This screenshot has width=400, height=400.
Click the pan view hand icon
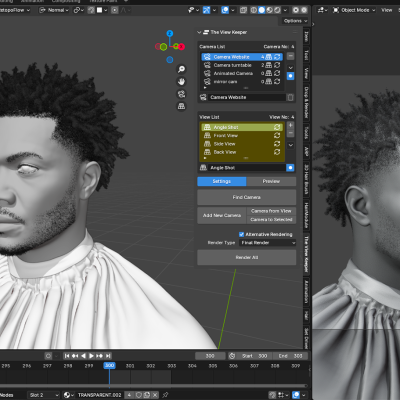(181, 82)
